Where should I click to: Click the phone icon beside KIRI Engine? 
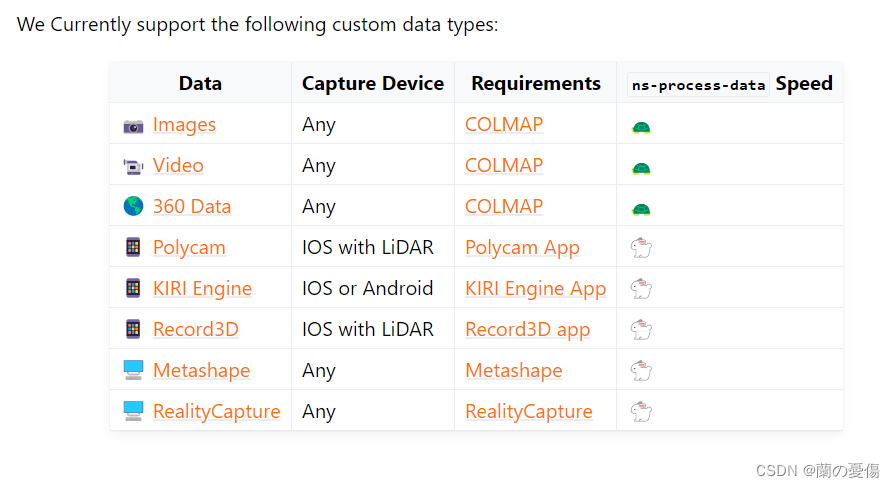[x=133, y=289]
